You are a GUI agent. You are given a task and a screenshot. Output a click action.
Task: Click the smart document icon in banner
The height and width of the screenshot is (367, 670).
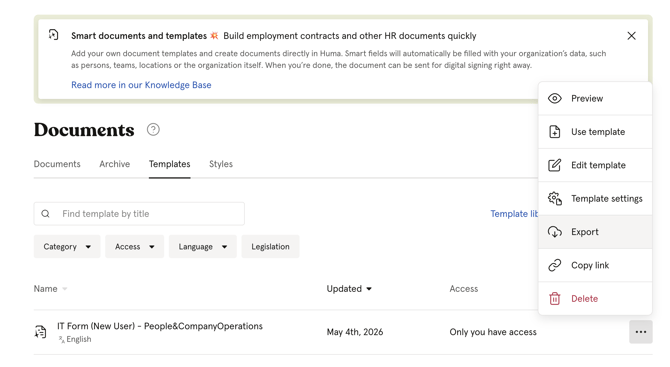point(53,35)
